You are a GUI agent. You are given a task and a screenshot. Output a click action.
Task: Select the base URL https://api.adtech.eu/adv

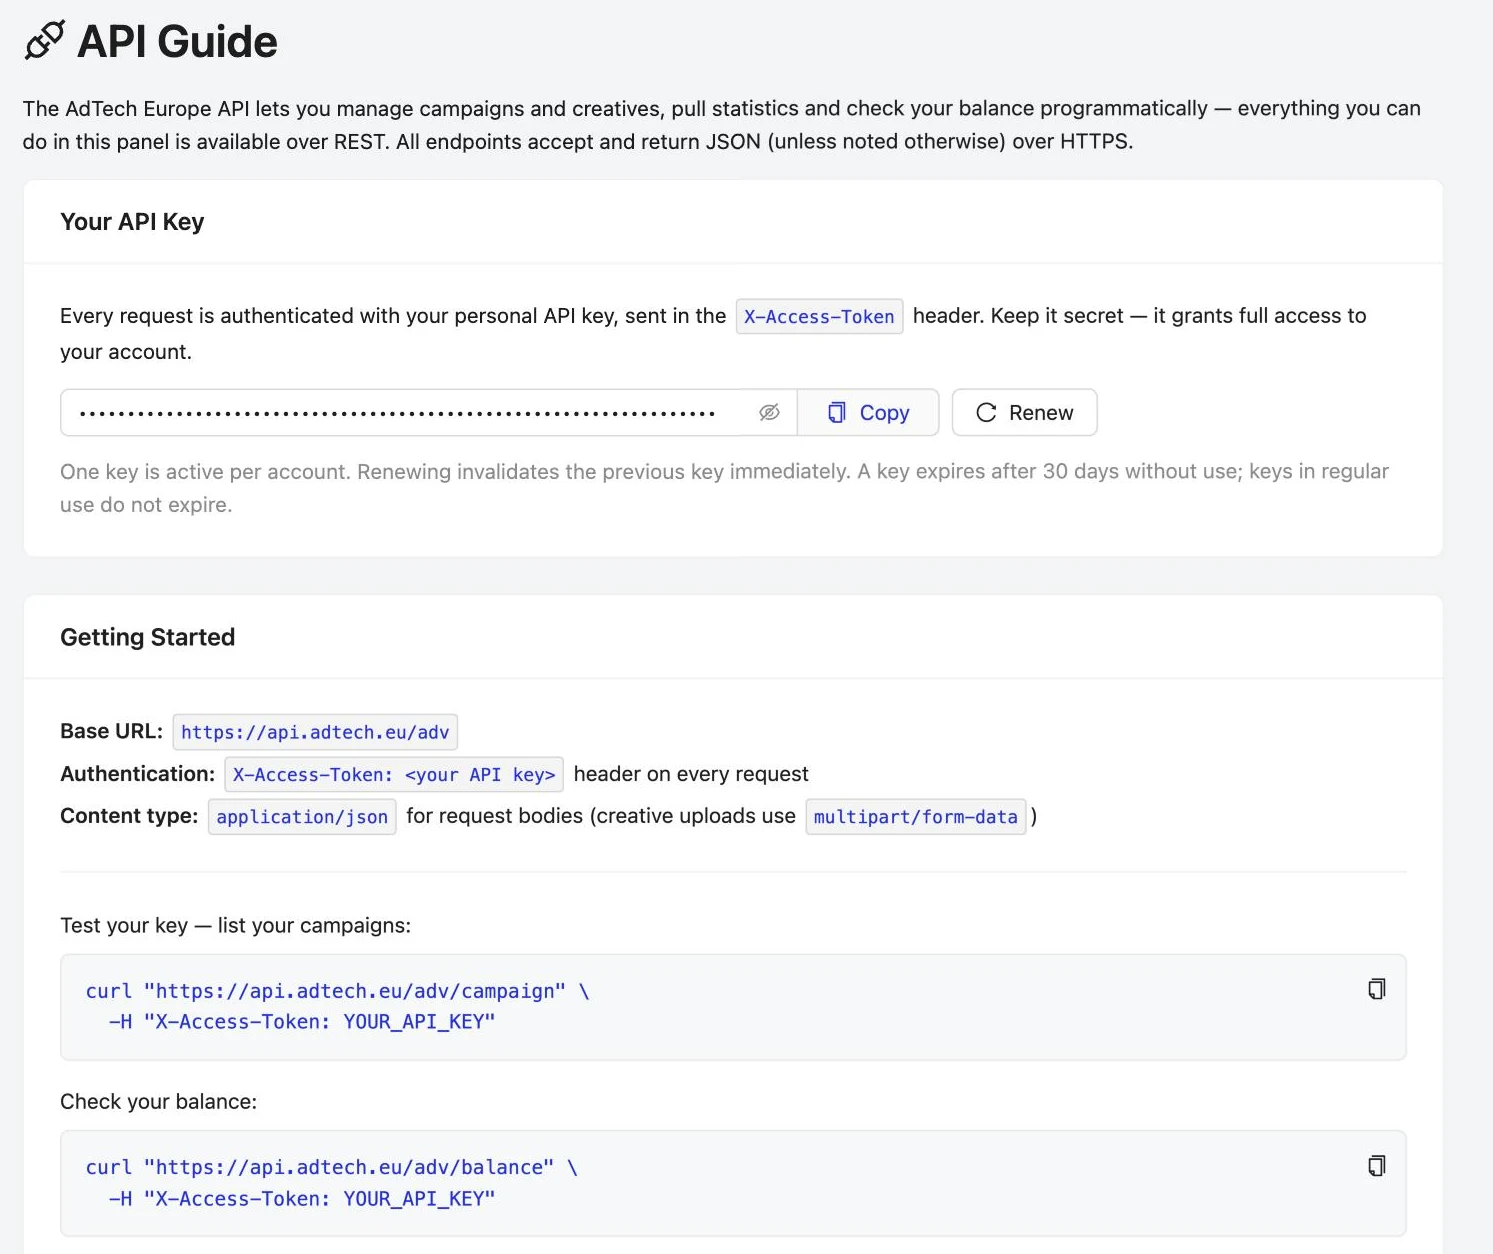pos(315,732)
